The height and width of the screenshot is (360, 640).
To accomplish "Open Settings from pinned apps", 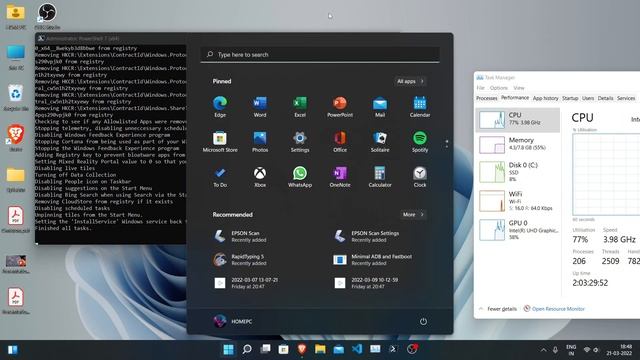I will click(x=300, y=142).
